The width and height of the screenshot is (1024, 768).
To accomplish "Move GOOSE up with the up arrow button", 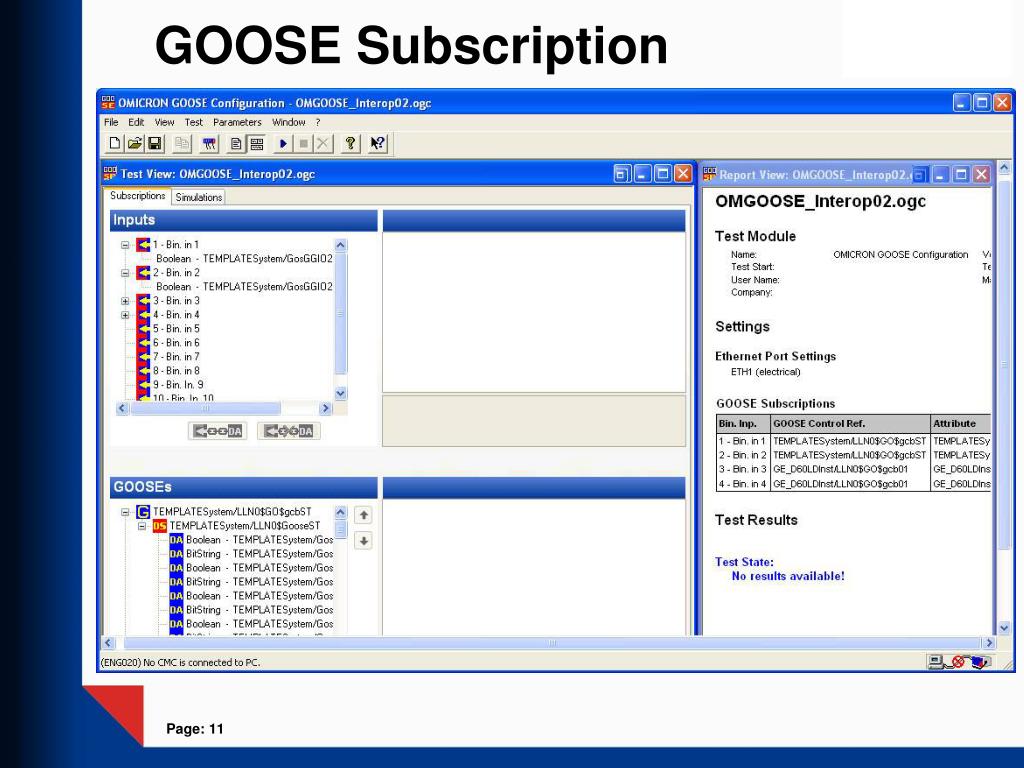I will (x=364, y=515).
